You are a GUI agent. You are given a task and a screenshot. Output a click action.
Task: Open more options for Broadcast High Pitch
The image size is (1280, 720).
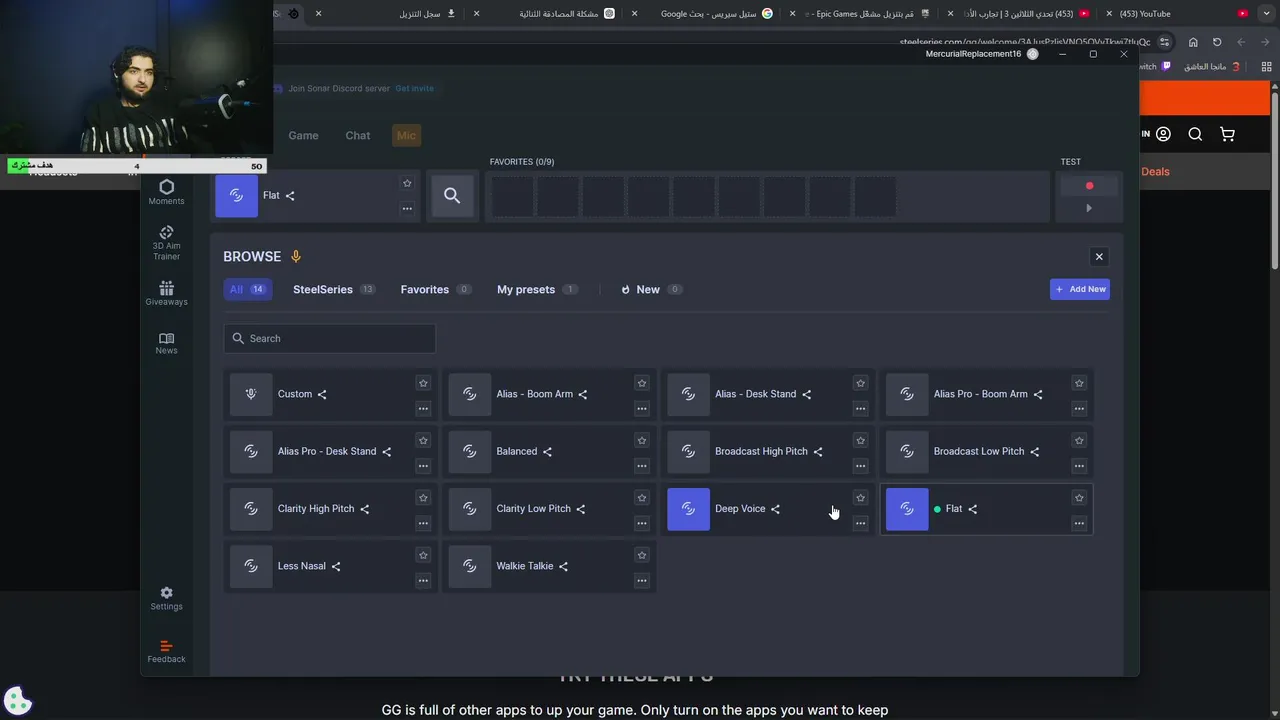(x=860, y=465)
